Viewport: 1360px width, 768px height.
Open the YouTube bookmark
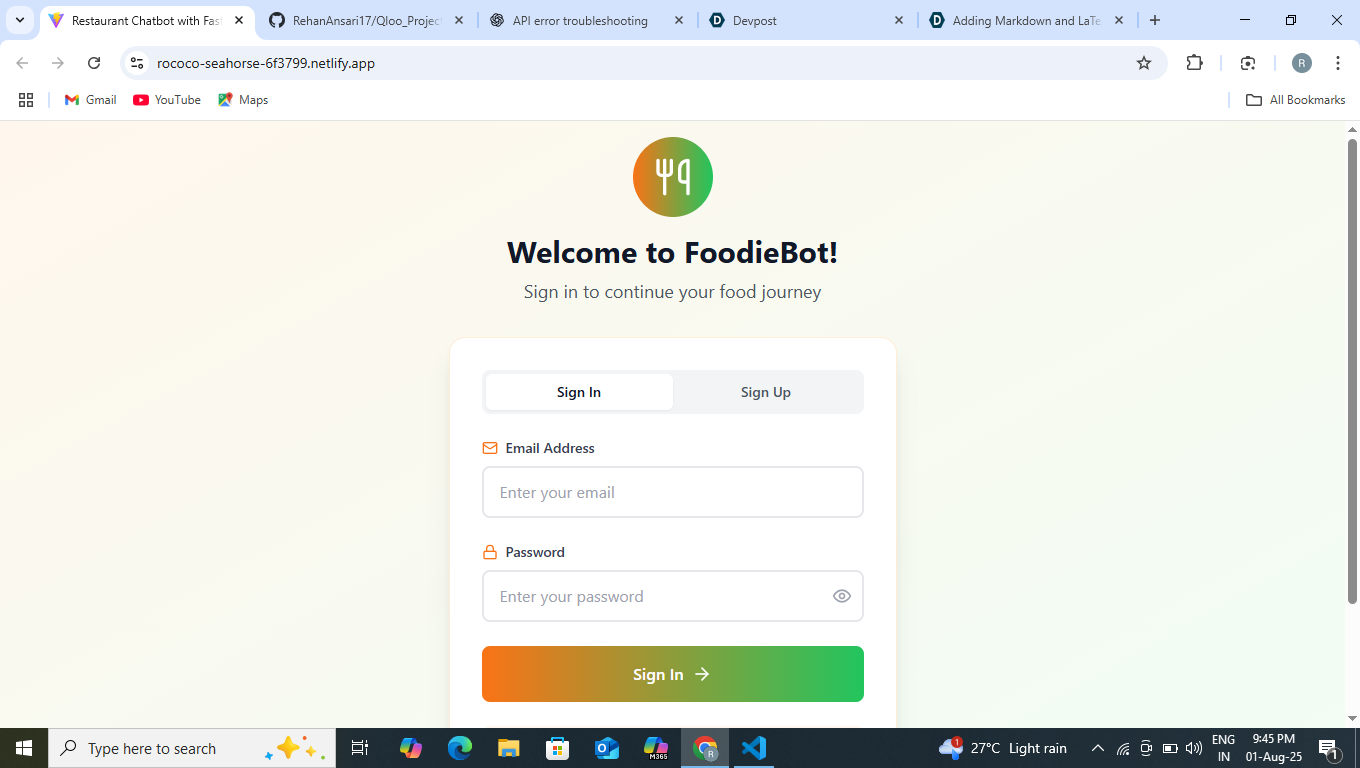(x=167, y=100)
